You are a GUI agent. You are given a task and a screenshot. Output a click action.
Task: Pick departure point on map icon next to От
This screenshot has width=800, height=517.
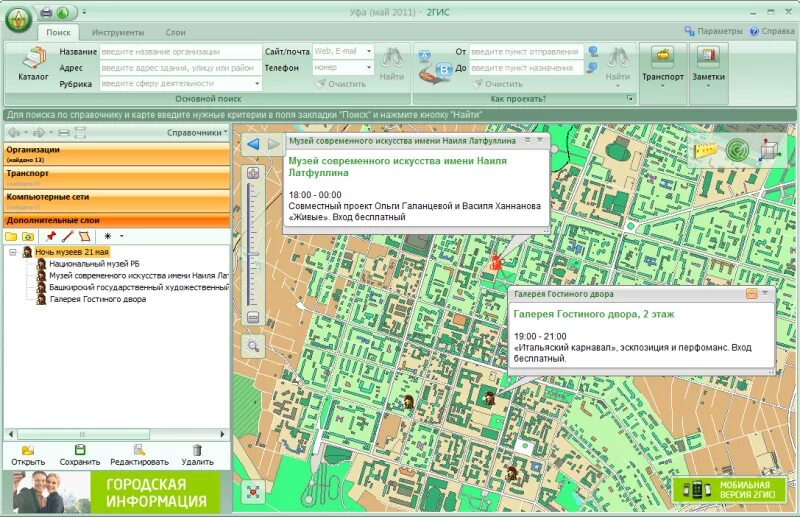(593, 52)
